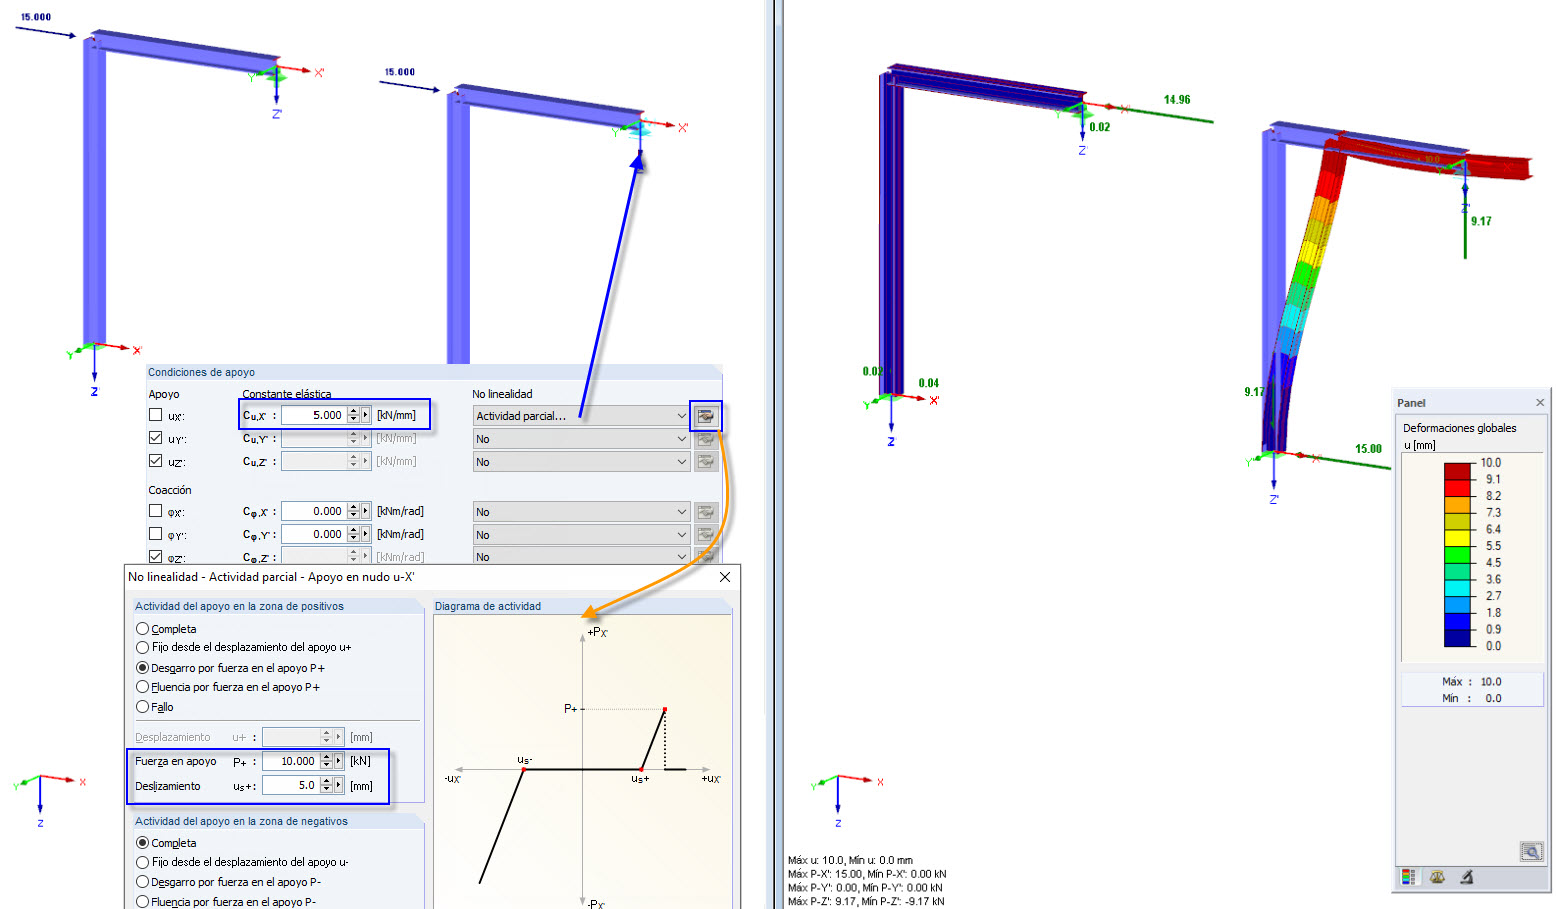The image size is (1557, 909).
Task: Click the yellow 5.5 legend color
Action: 1458,538
